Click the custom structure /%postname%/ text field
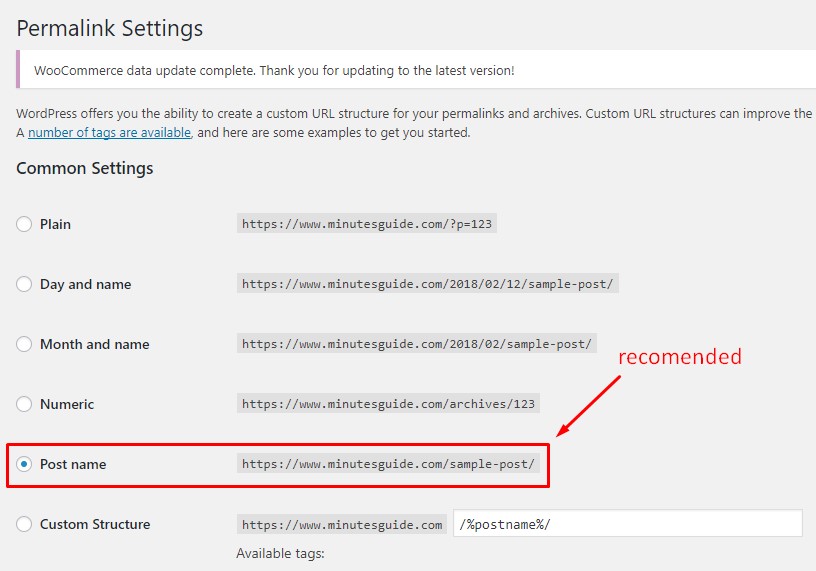 point(628,523)
